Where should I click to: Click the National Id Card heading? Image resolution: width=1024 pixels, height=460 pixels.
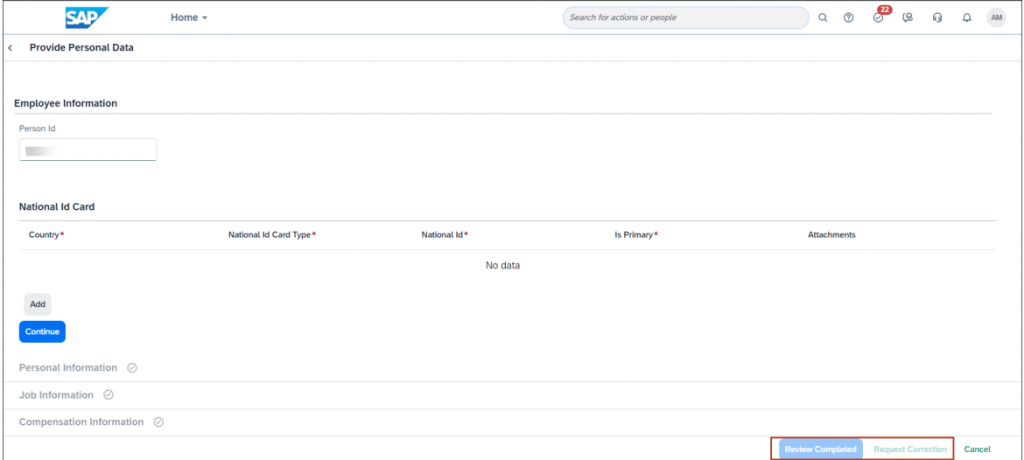pos(57,206)
